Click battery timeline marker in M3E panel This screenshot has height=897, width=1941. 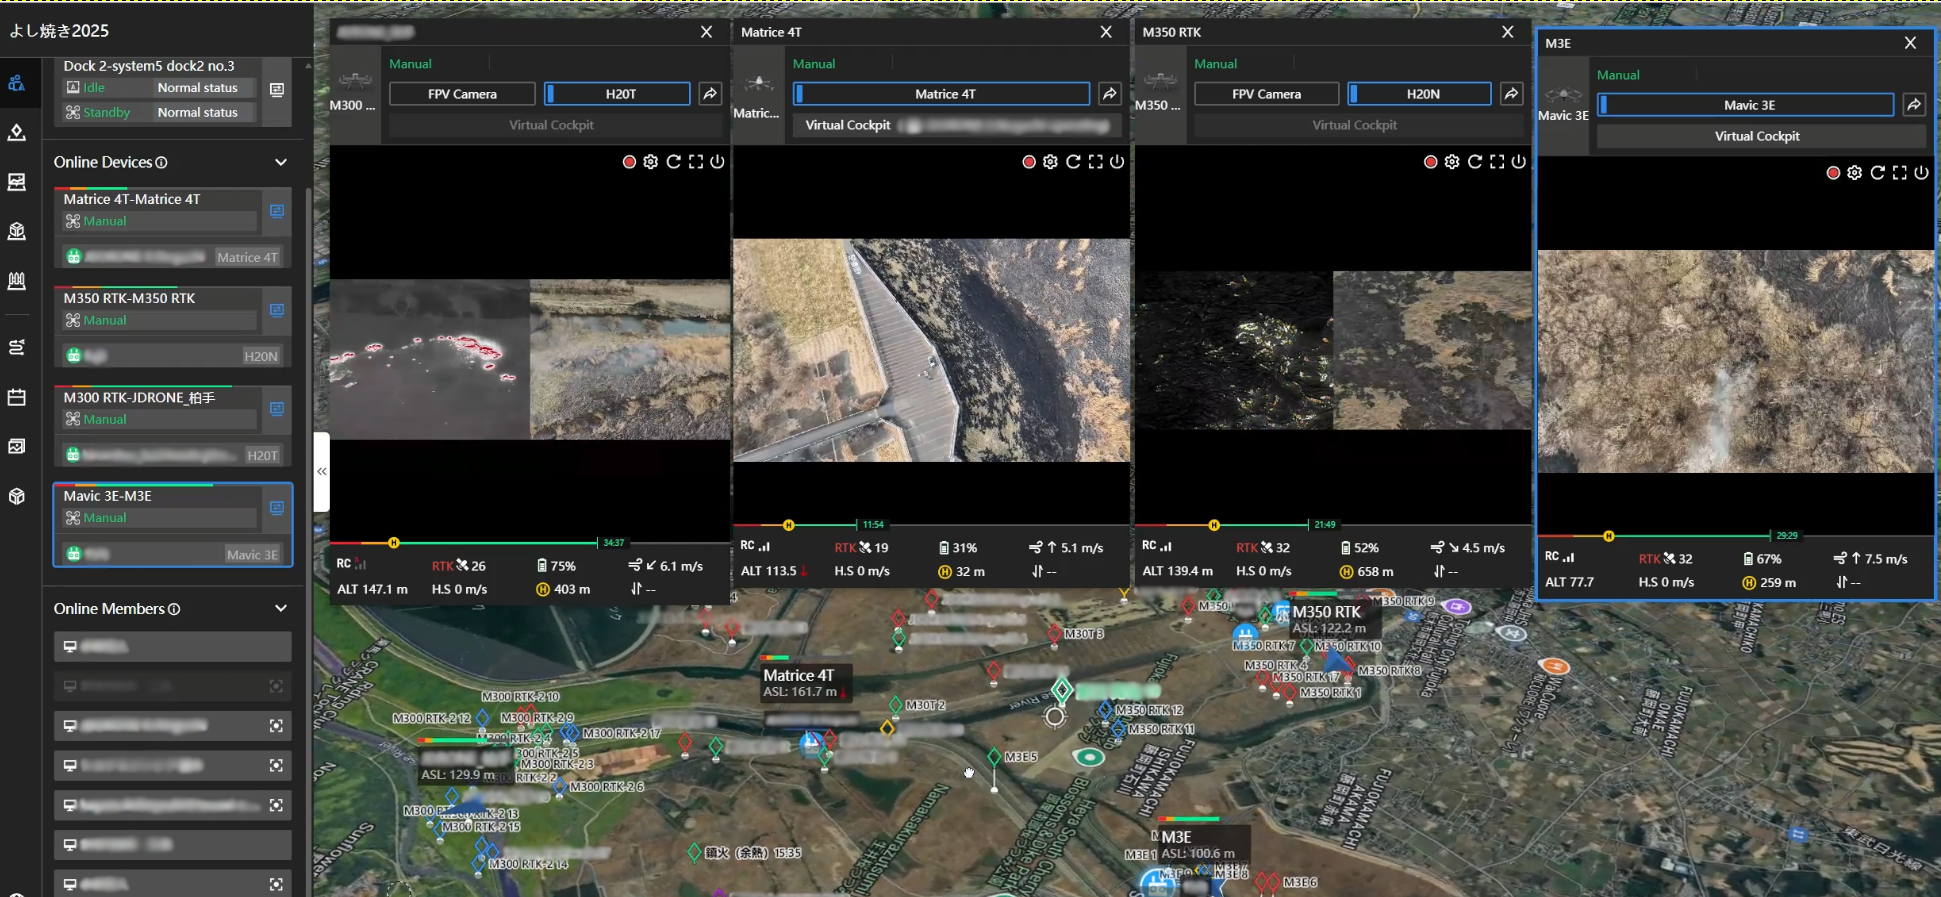[x=1609, y=536]
